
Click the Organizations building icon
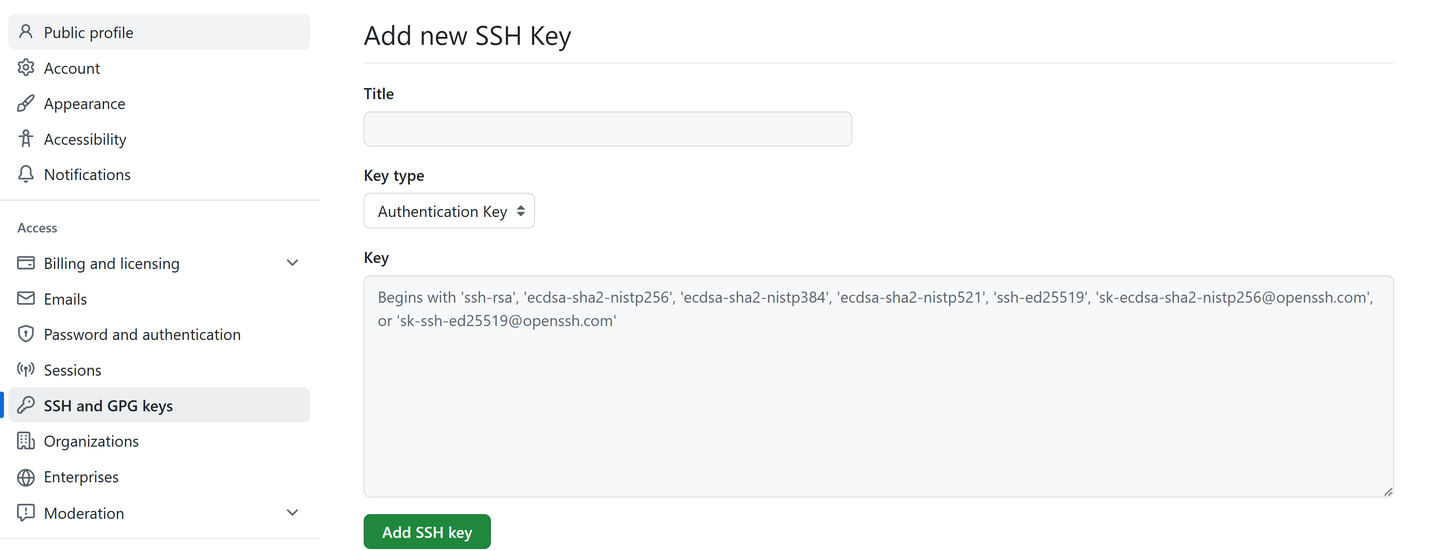coord(26,441)
